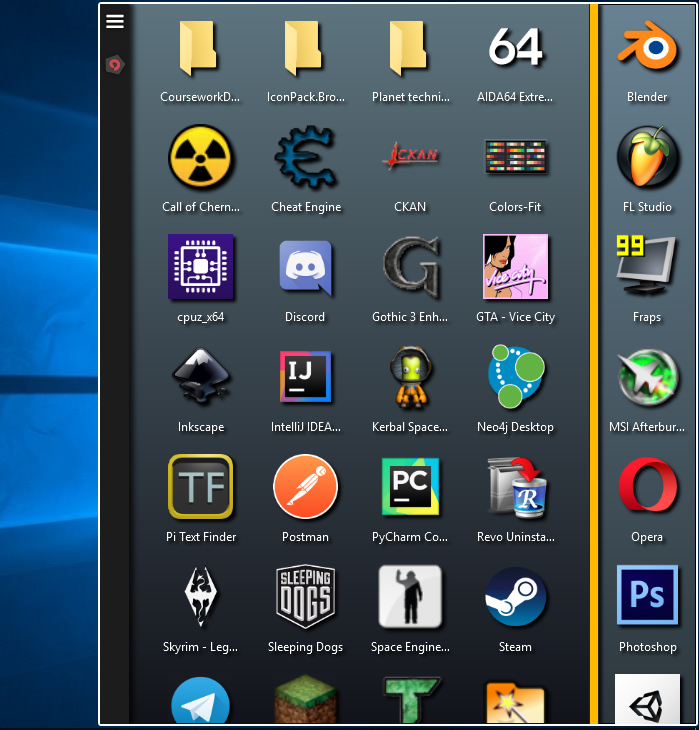Open Neo4j Desktop

(516, 376)
